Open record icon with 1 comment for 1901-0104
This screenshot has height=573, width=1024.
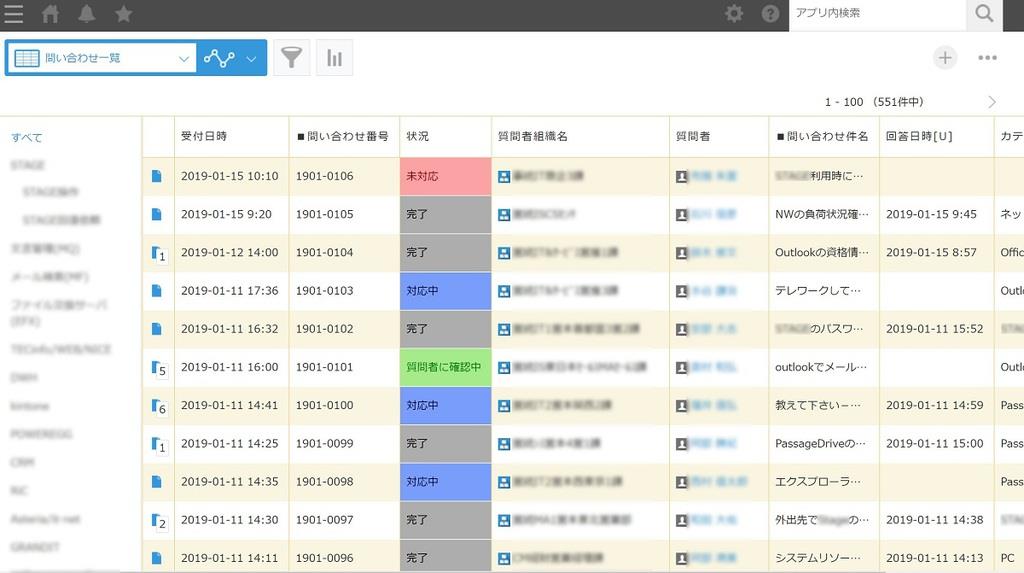[x=159, y=254]
